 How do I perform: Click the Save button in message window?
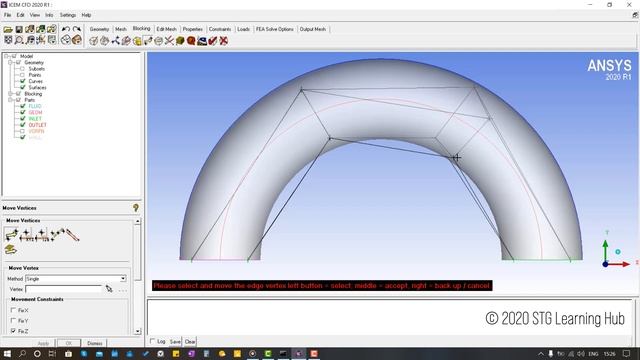point(175,342)
